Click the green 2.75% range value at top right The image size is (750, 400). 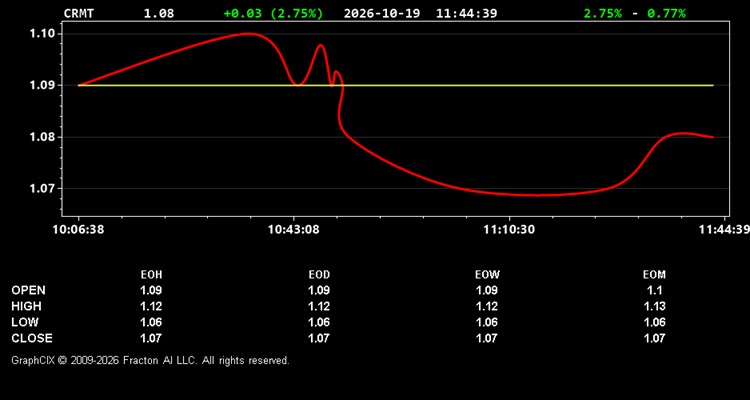tap(603, 13)
